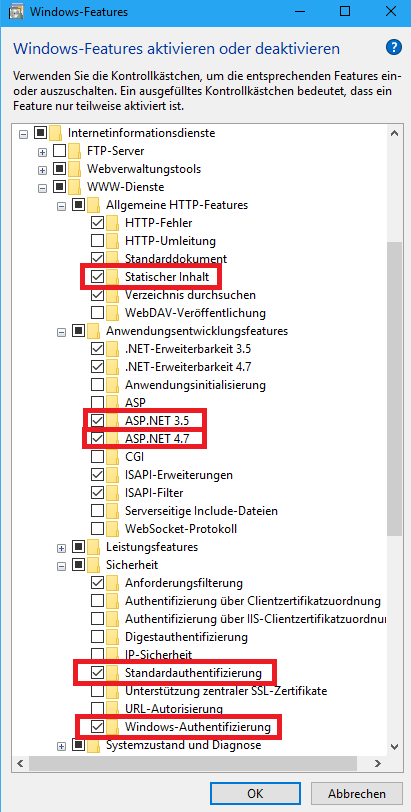Collapse the Internetinformationsdienste tree node
The width and height of the screenshot is (411, 812).
pos(23,134)
